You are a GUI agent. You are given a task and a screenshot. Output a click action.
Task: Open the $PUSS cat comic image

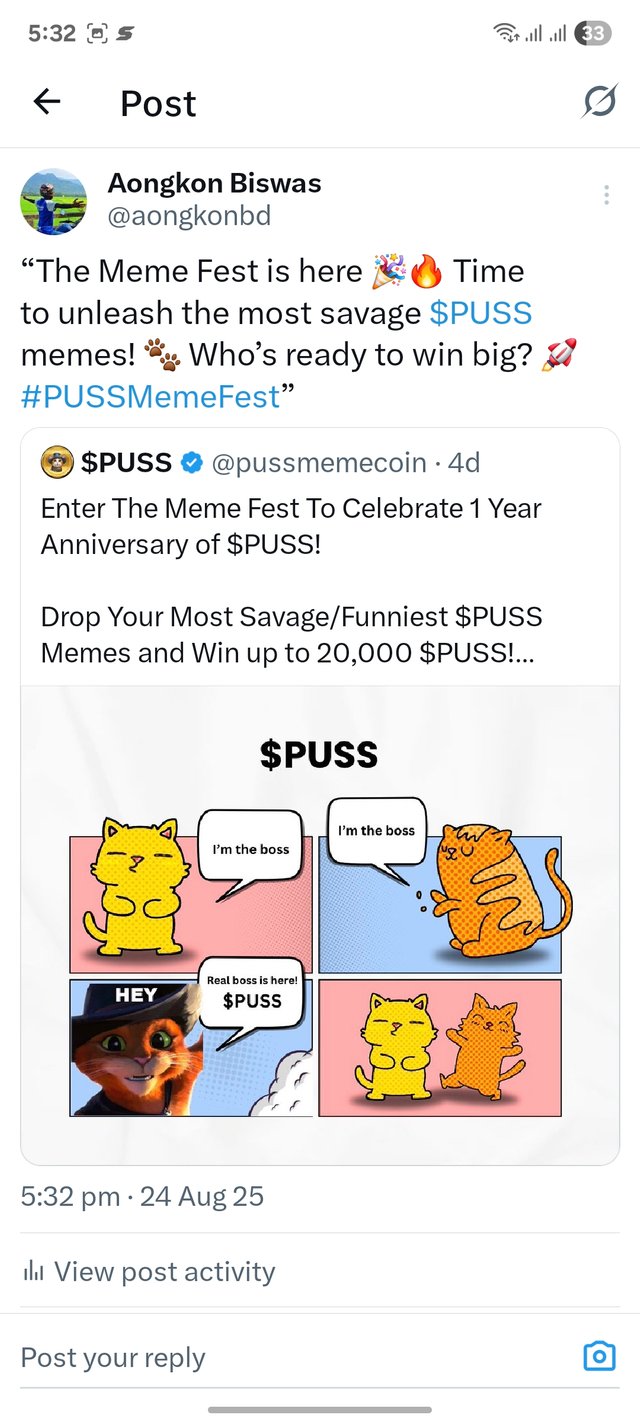320,925
